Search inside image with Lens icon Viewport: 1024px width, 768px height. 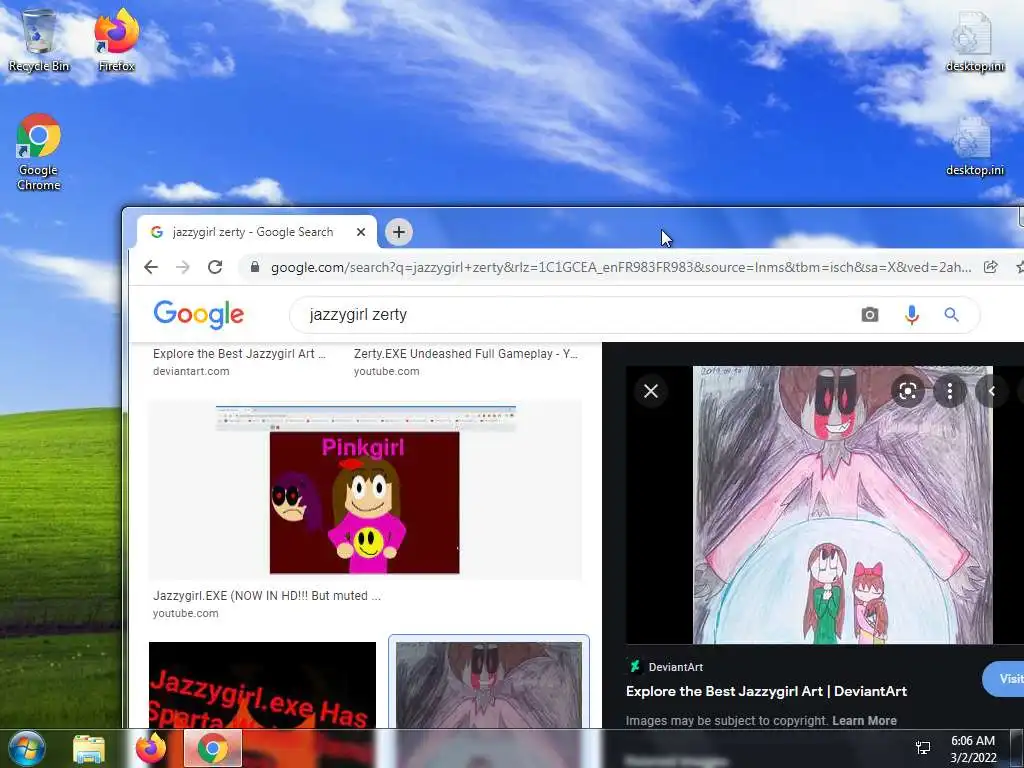coord(908,391)
